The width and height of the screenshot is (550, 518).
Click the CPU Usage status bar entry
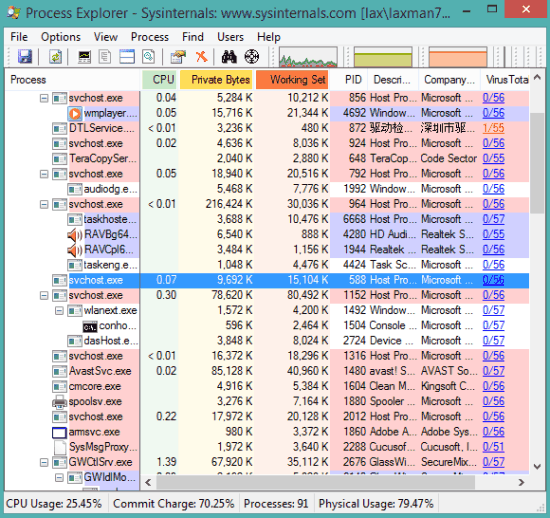54,504
